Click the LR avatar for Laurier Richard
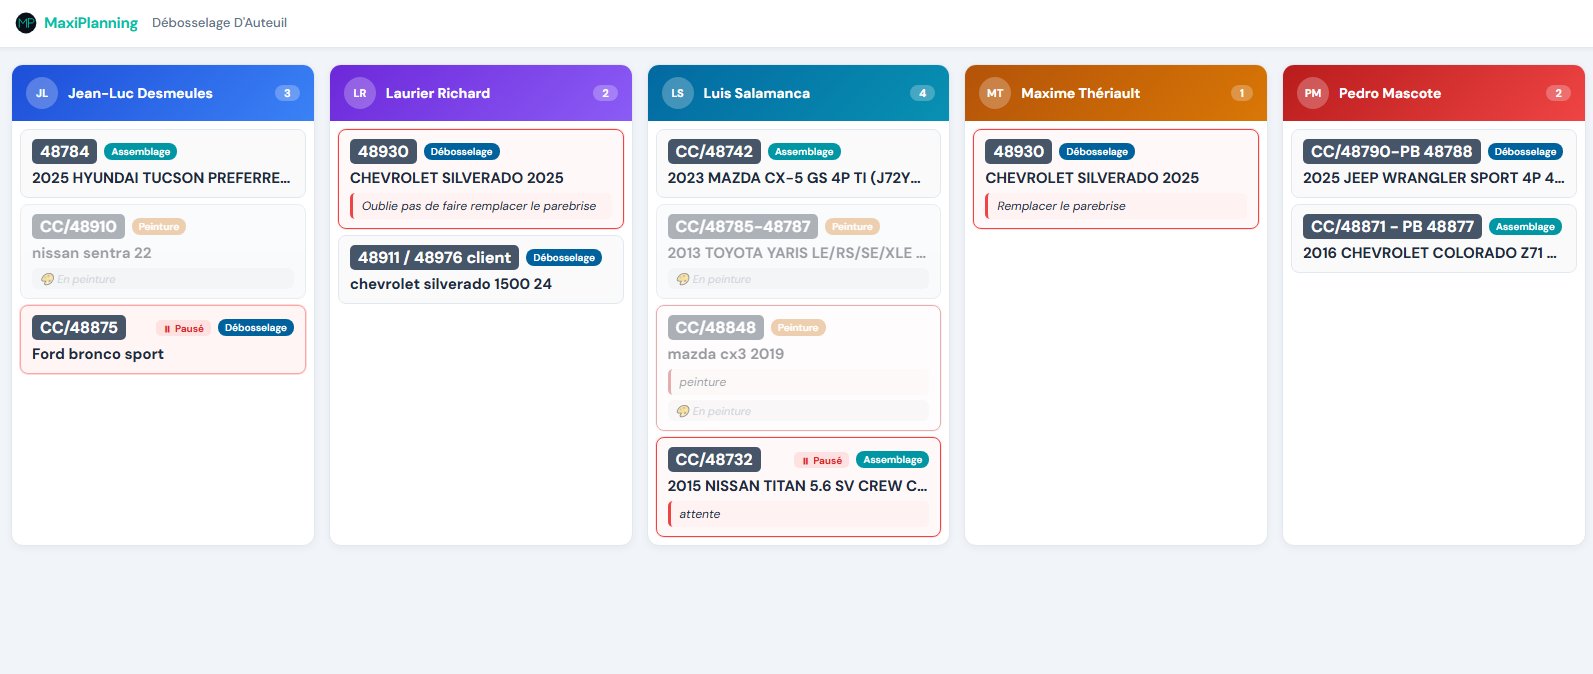Screen dimensions: 1593x674 (x=360, y=93)
